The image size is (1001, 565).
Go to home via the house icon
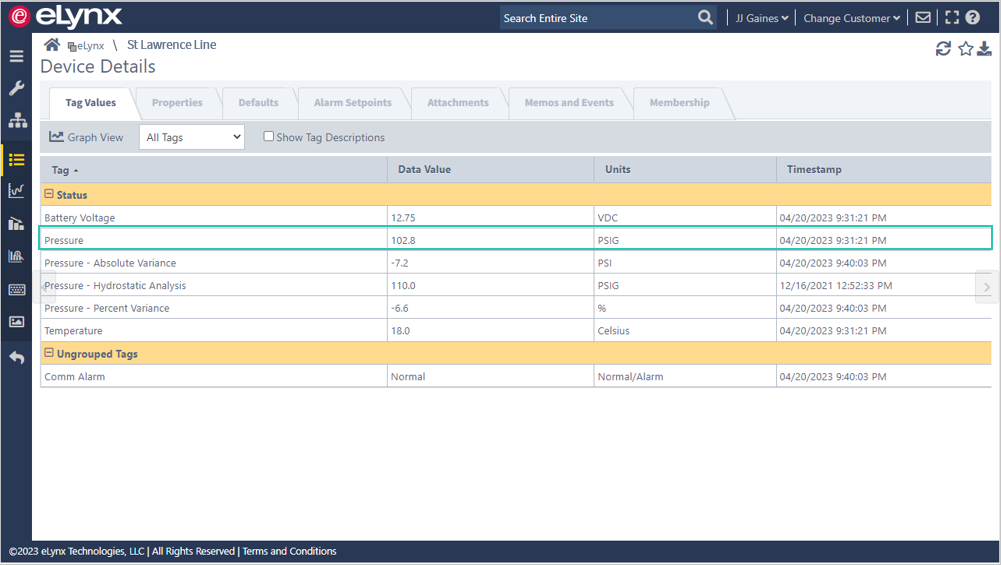(x=52, y=45)
